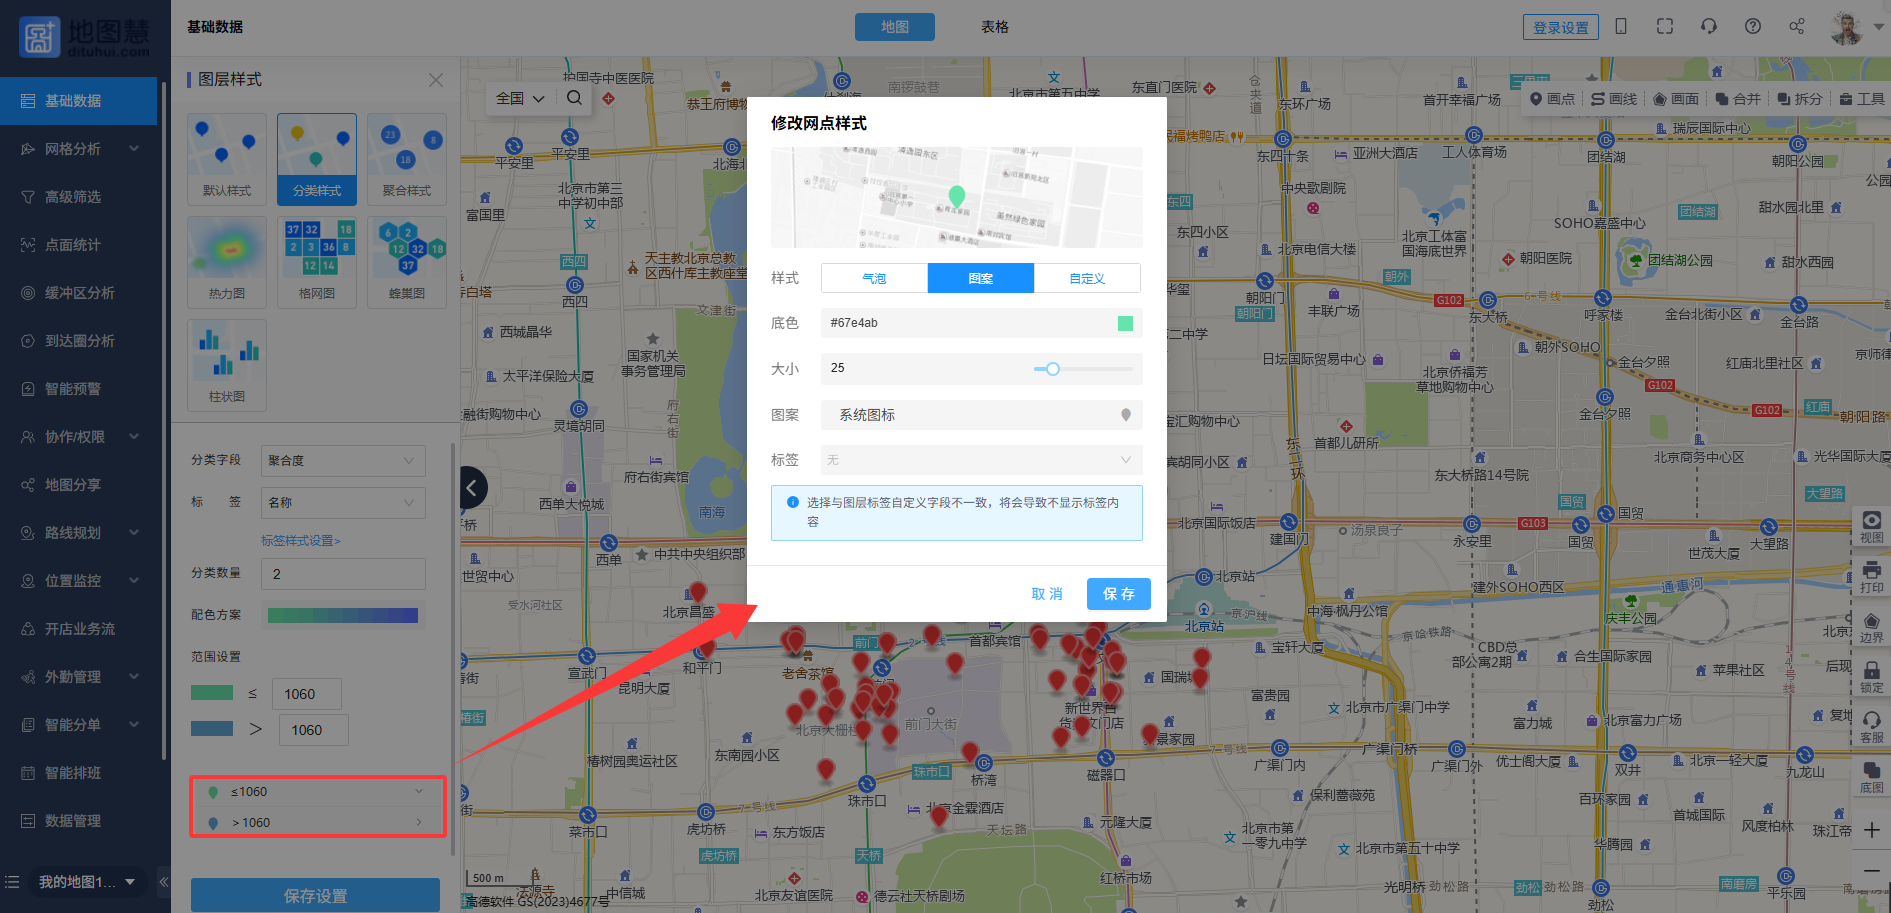The image size is (1891, 913).
Task: Open Buffer Analysis in sidebar menu
Action: click(80, 293)
